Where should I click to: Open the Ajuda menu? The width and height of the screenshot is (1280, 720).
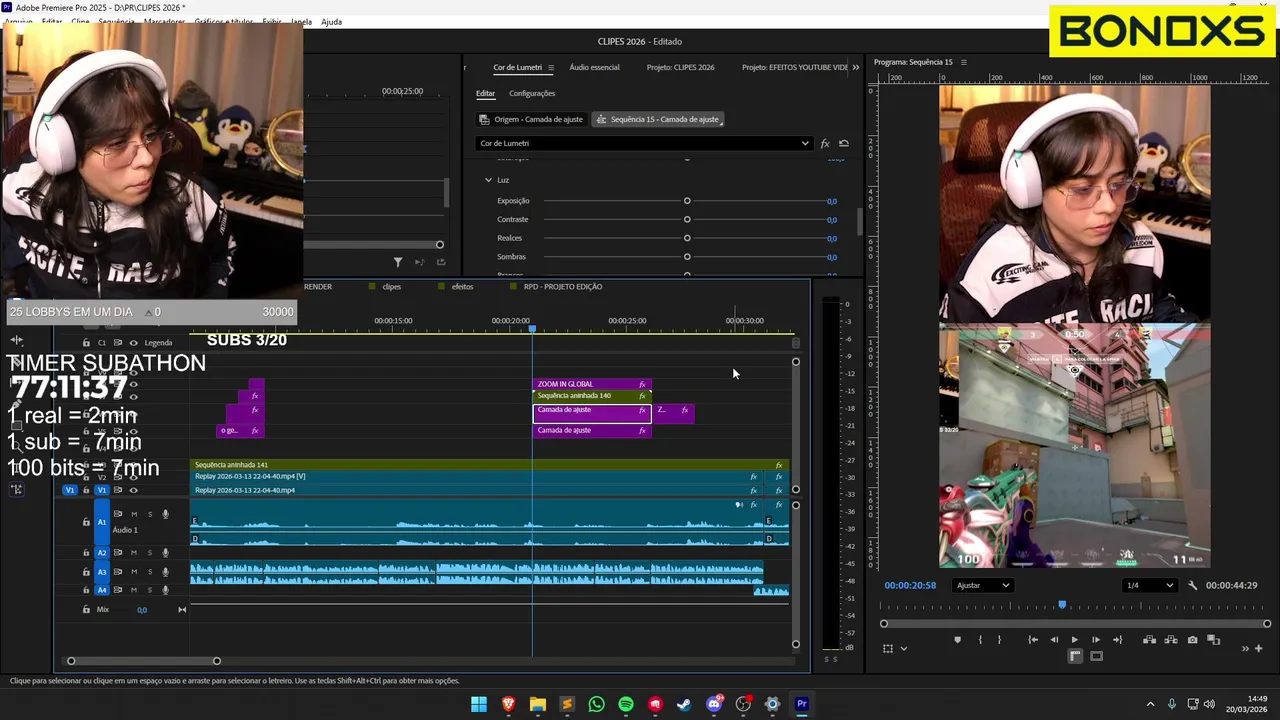click(331, 21)
